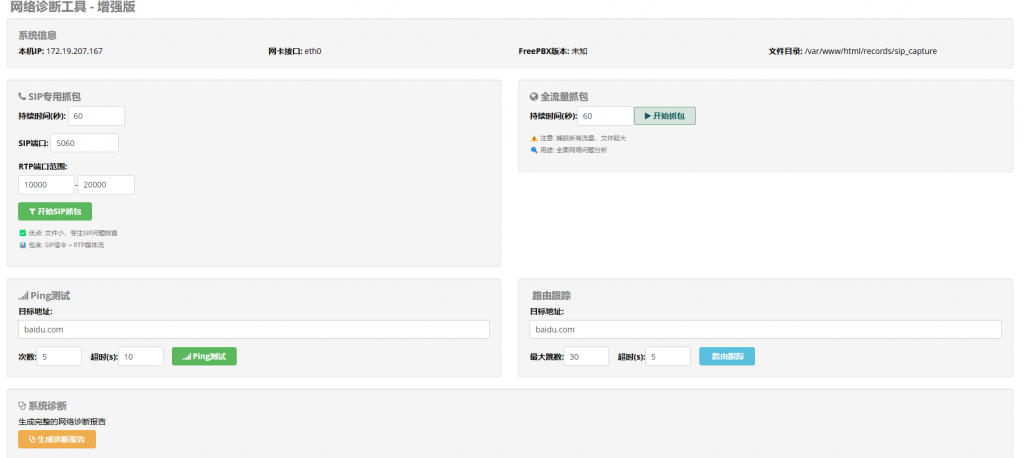Click RTP range start field 10000

(x=46, y=185)
